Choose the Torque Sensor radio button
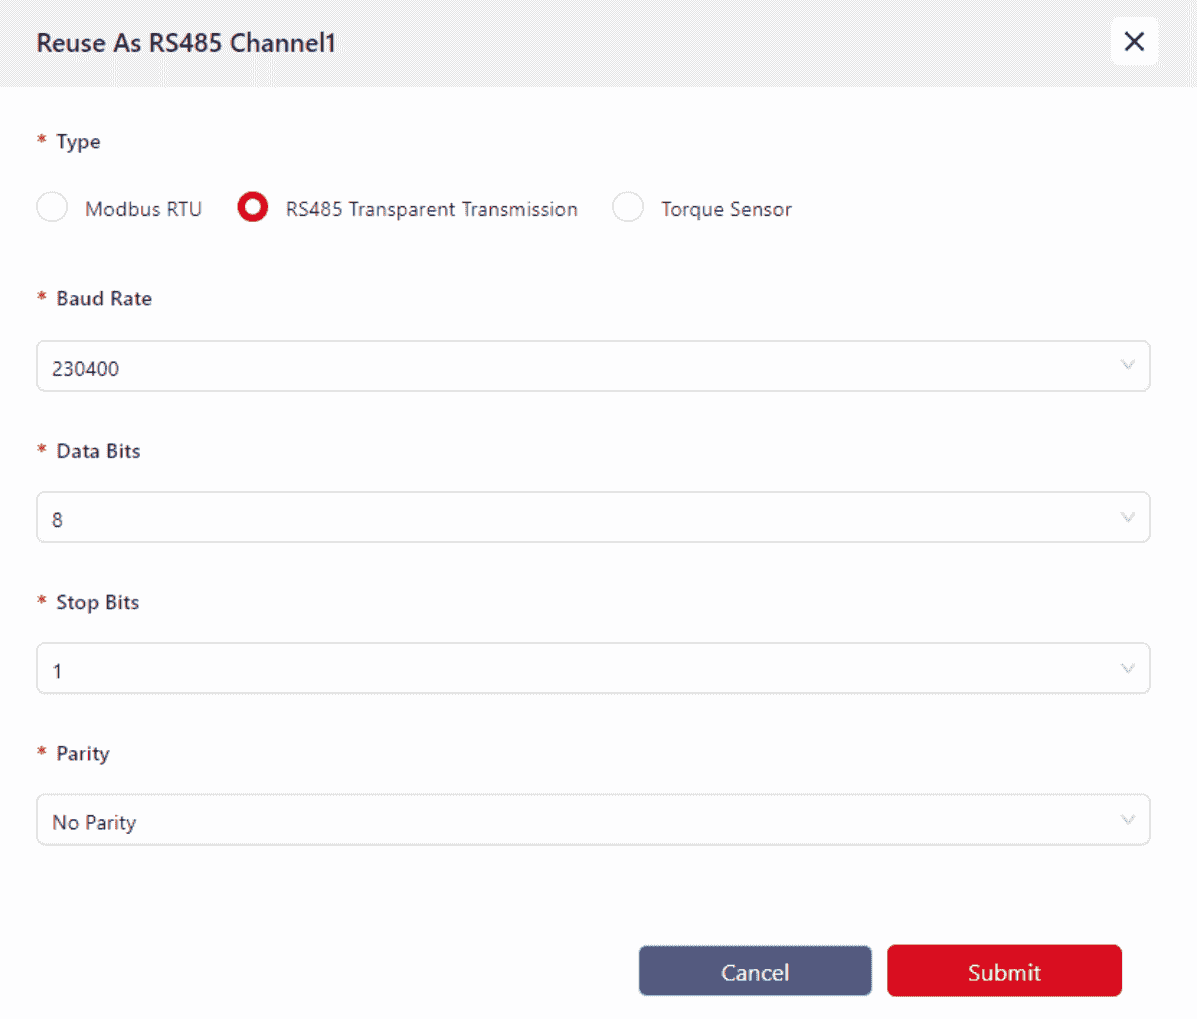 628,208
